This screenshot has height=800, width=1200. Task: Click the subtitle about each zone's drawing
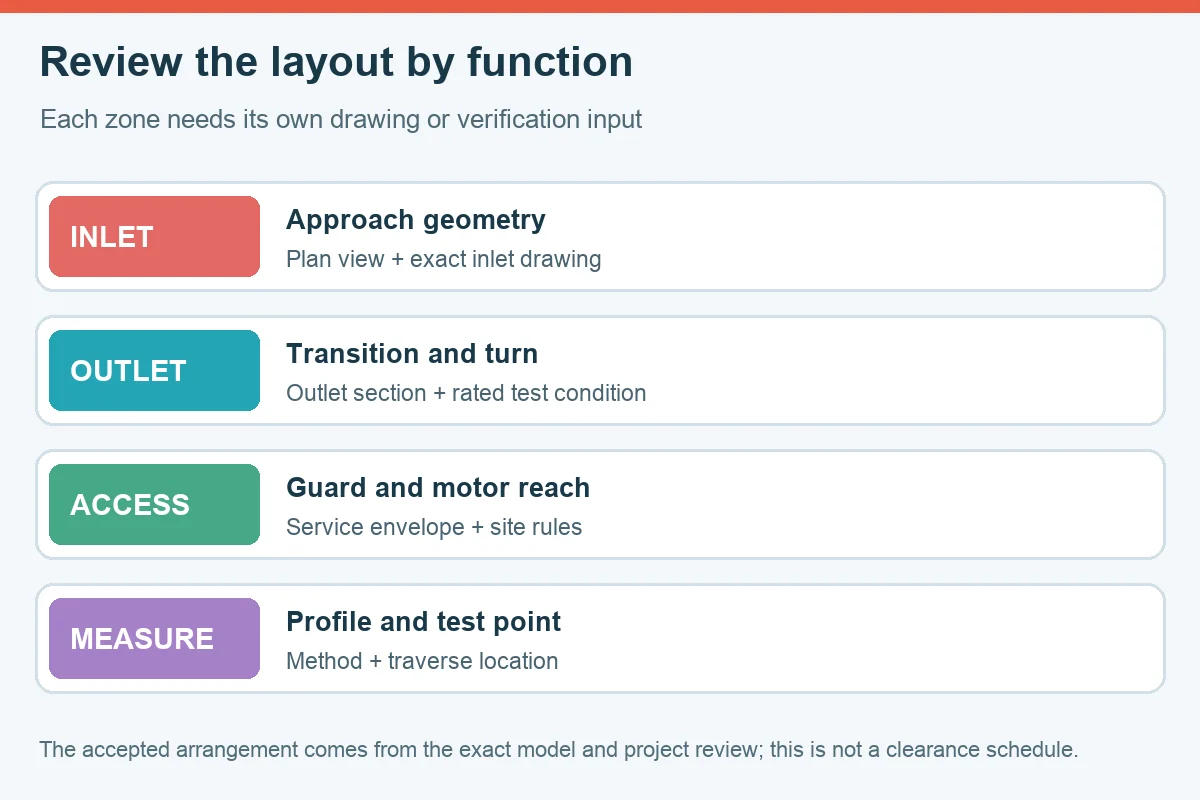(341, 120)
